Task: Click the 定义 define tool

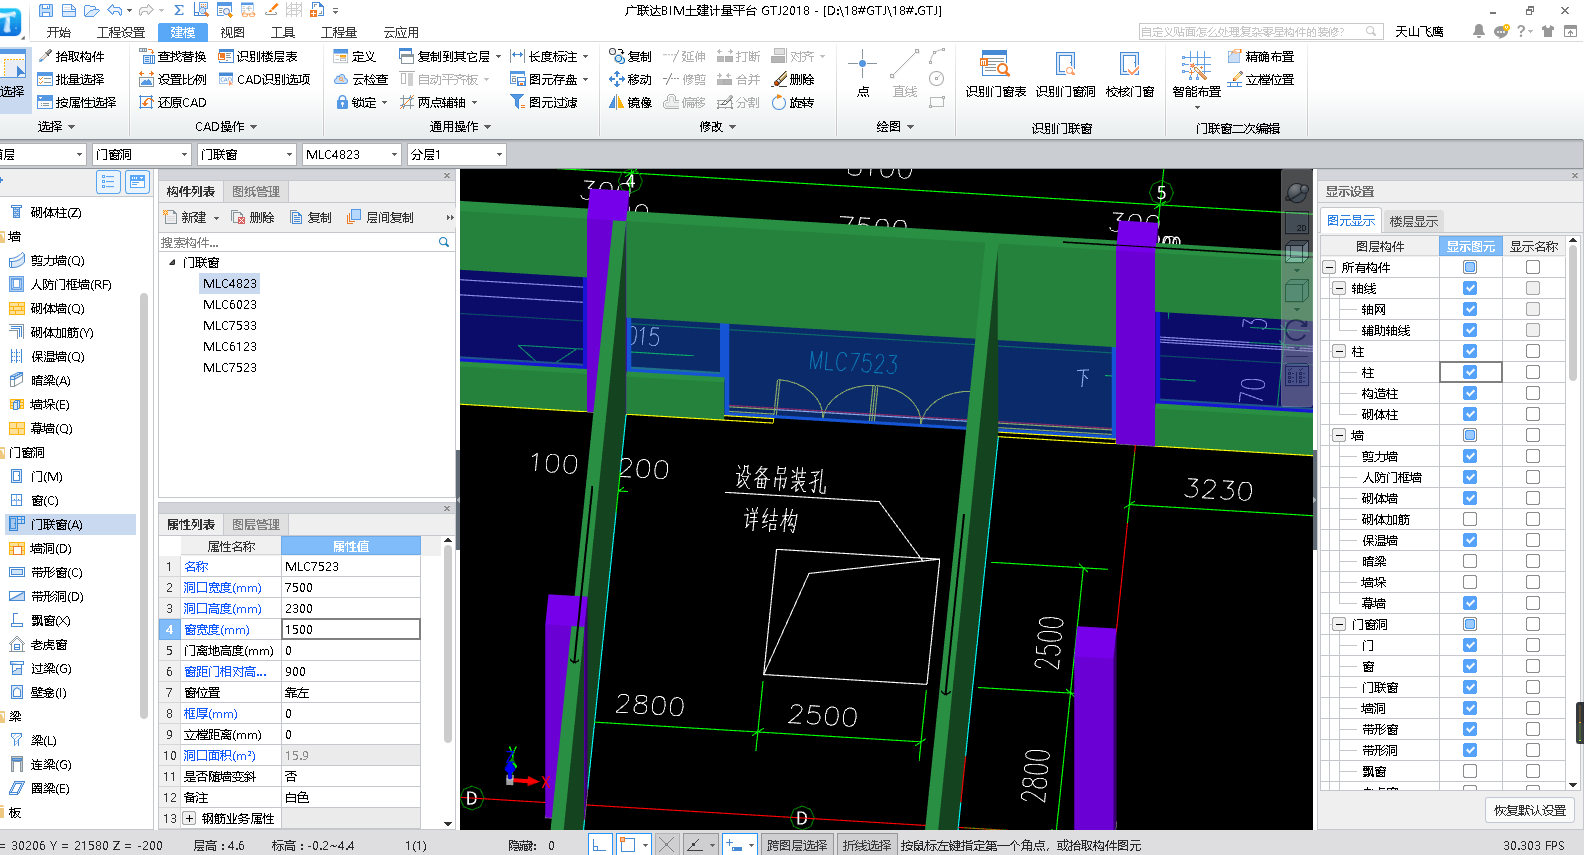Action: pos(355,56)
